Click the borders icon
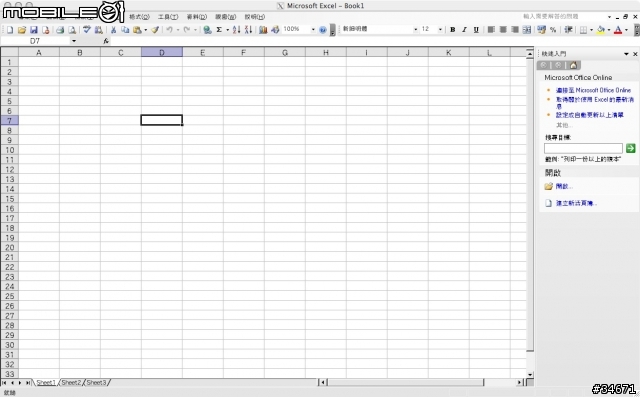Image resolution: width=640 pixels, height=397 pixels. pyautogui.click(x=583, y=30)
